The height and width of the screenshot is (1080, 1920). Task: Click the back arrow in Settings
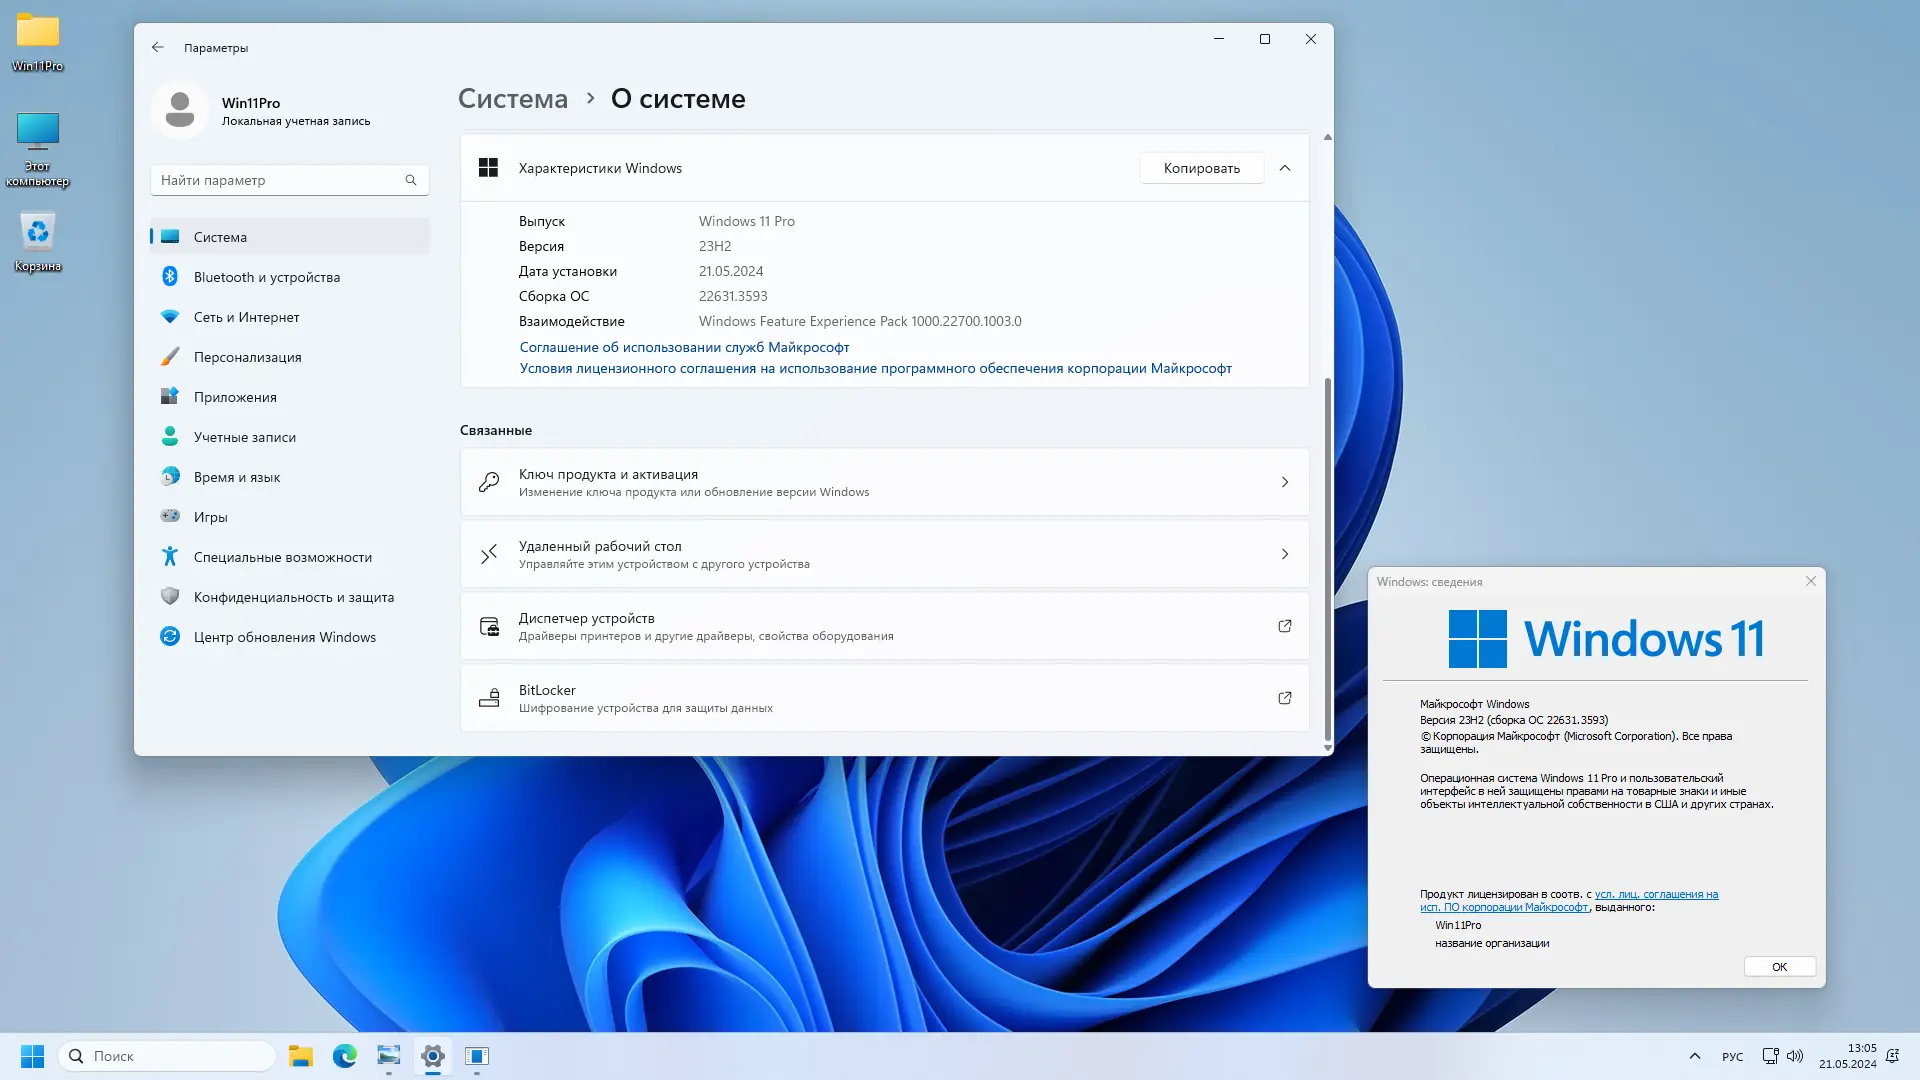158,47
